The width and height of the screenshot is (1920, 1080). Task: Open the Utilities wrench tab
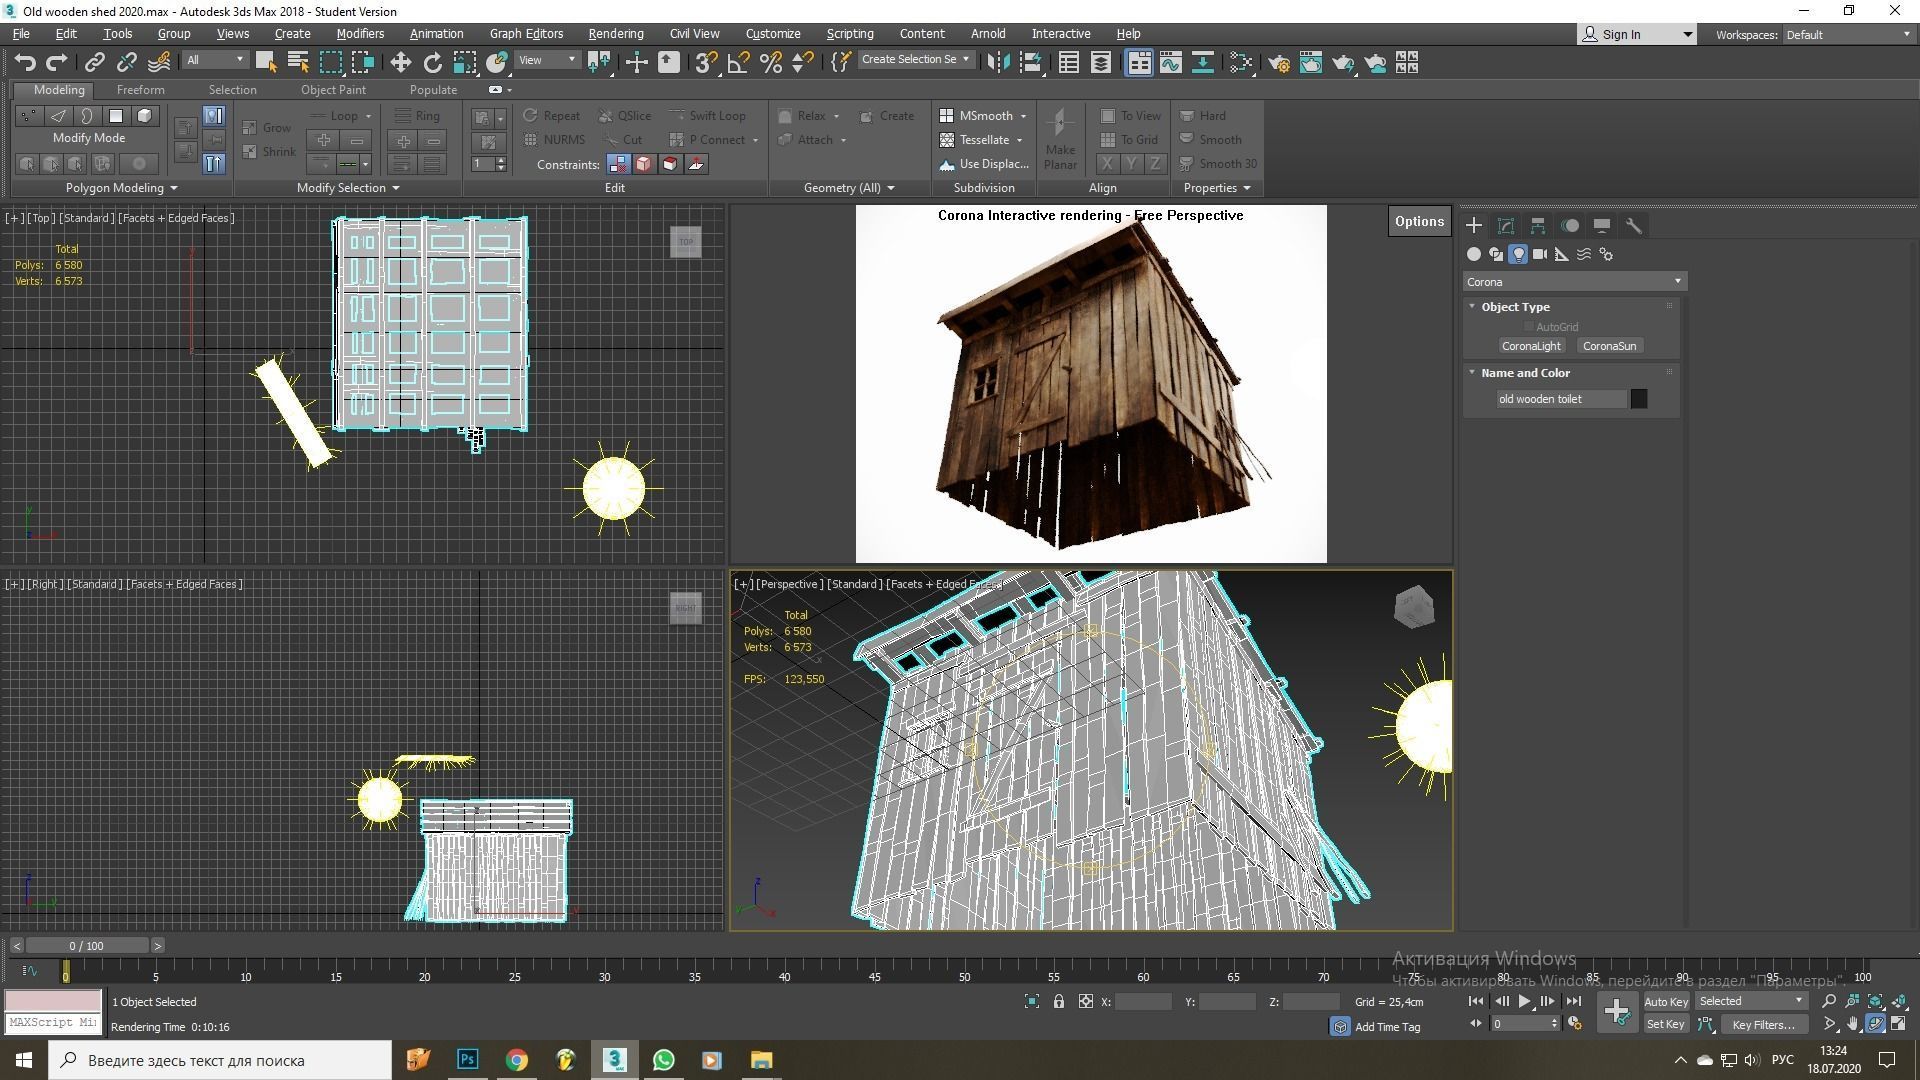1634,226
